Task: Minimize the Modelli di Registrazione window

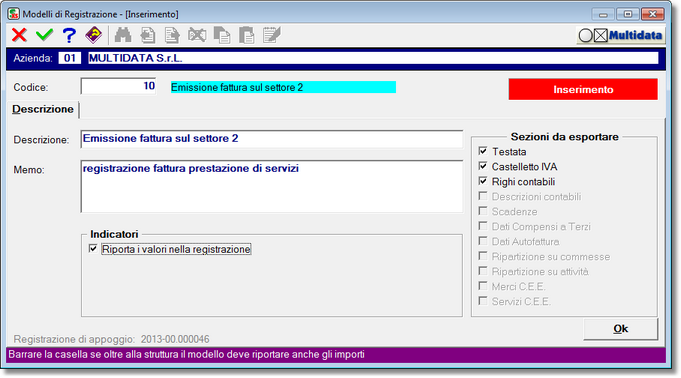Action: [603, 14]
